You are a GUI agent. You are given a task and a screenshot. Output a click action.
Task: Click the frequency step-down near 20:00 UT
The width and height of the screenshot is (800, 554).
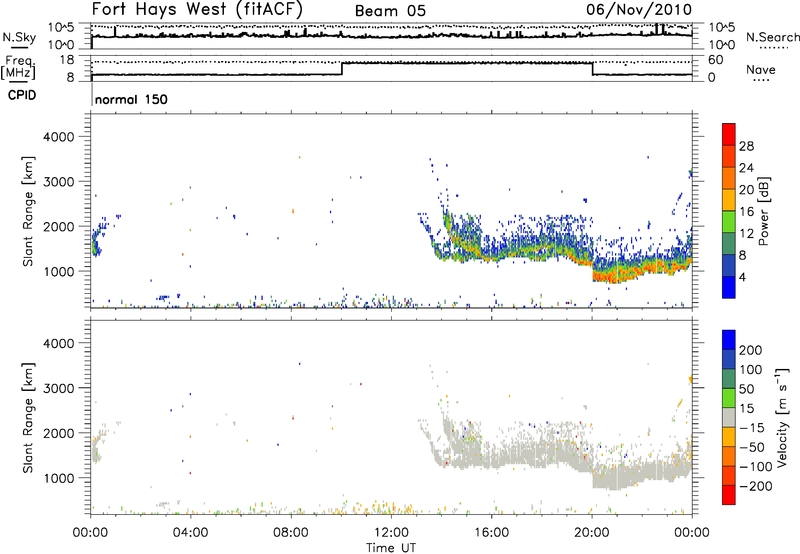tap(593, 68)
